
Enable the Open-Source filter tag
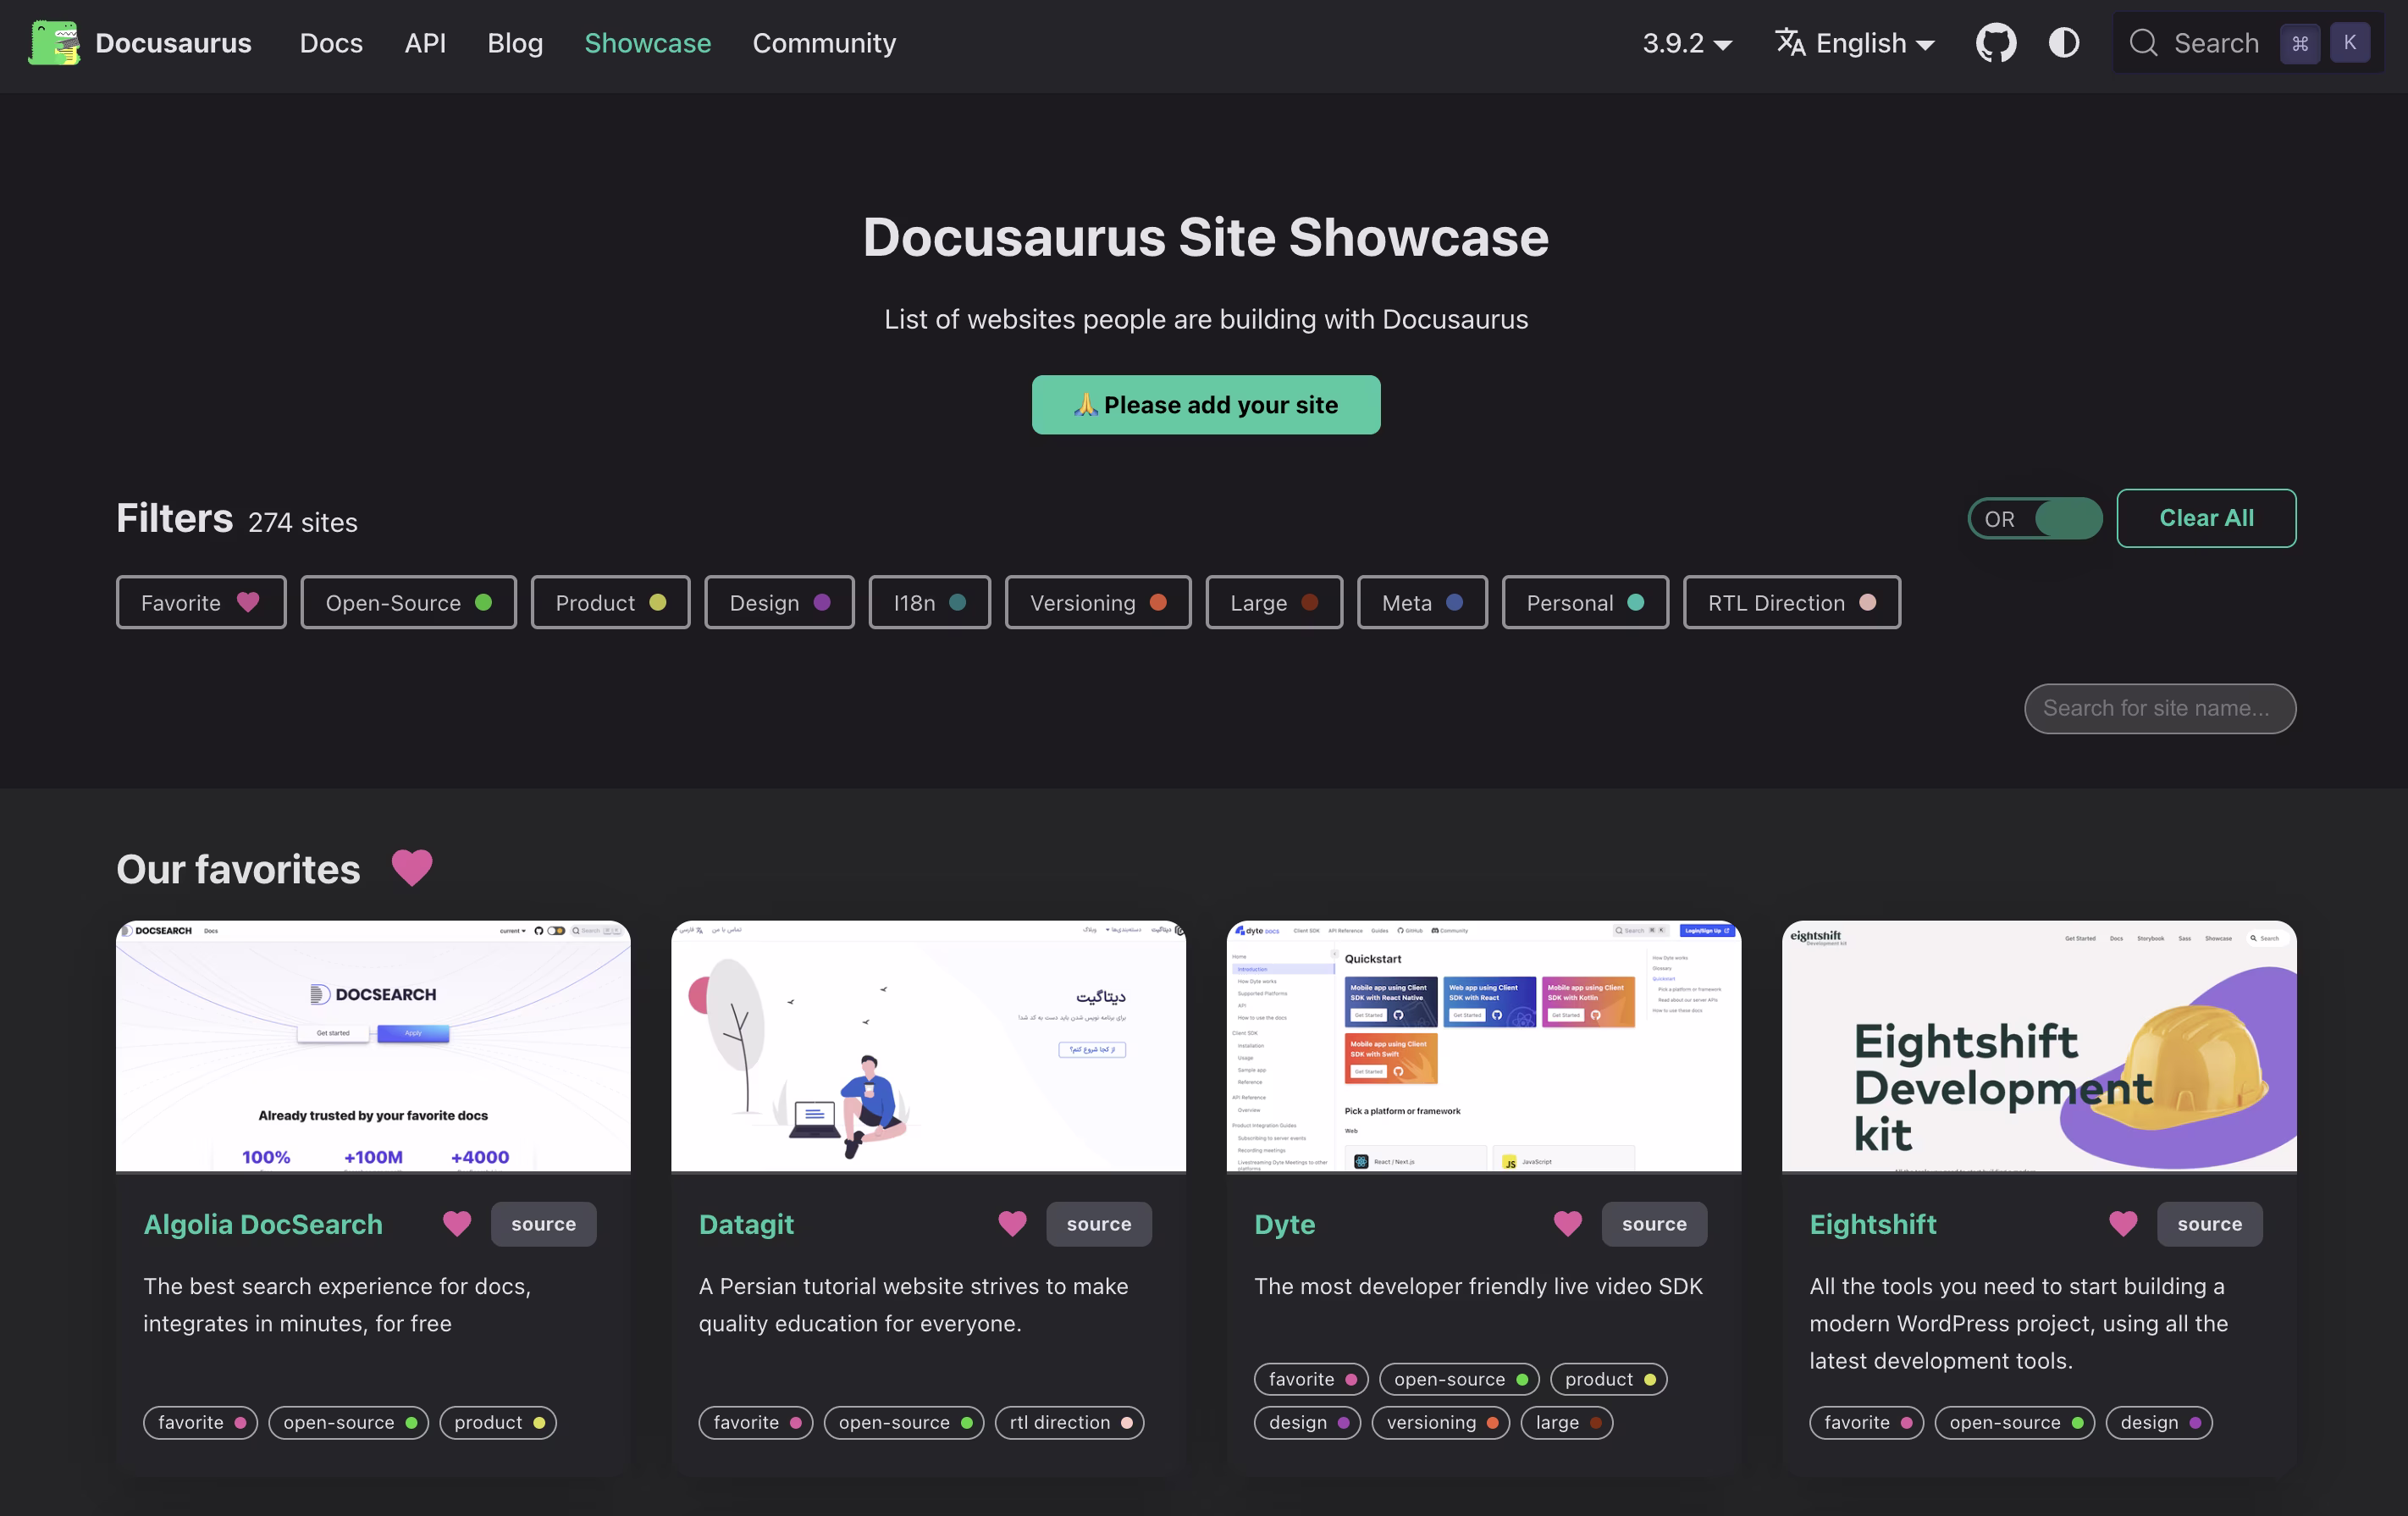tap(408, 602)
